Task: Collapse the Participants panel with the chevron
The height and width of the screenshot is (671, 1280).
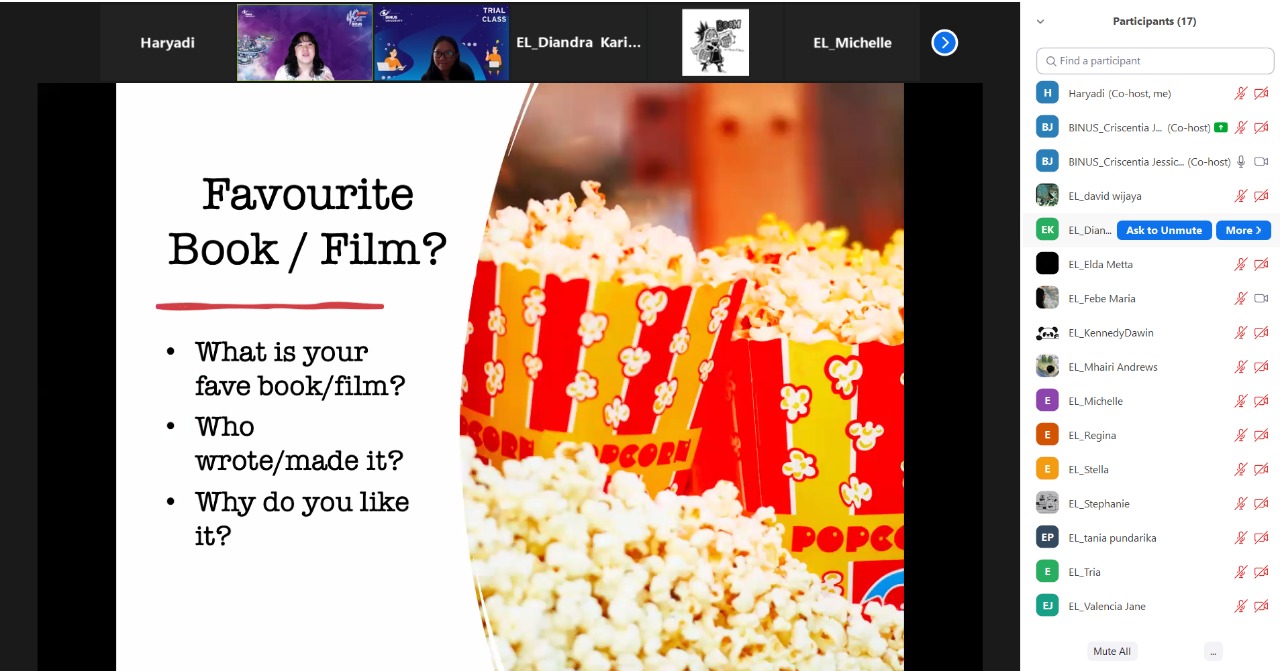Action: (x=1040, y=21)
